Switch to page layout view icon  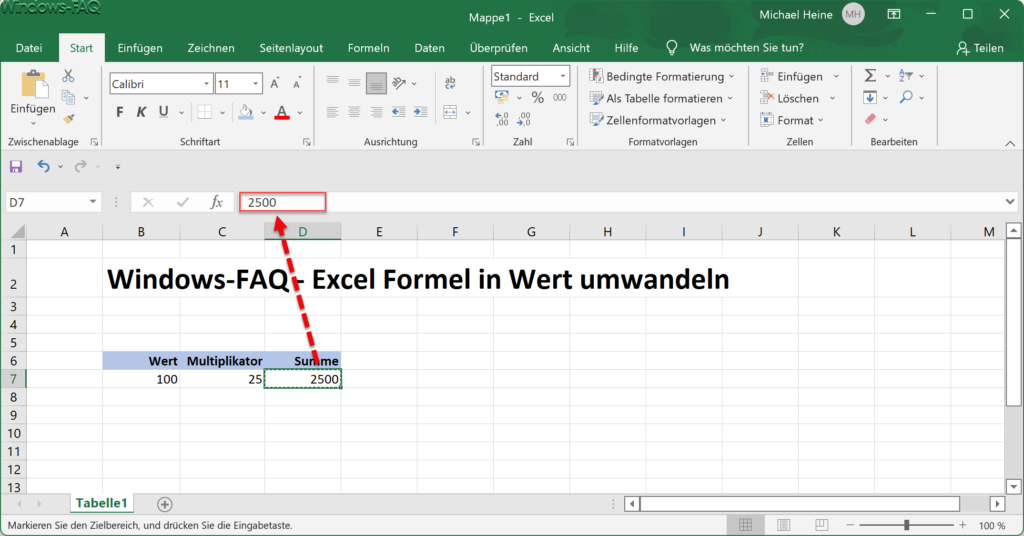click(784, 525)
